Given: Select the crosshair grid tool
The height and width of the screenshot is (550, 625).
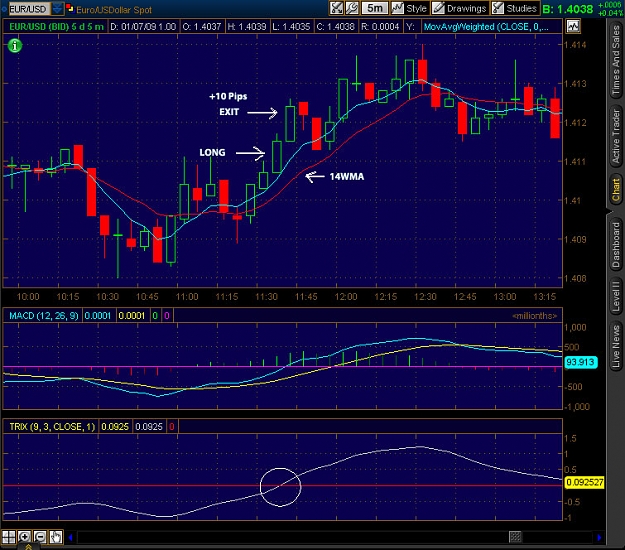Looking at the screenshot, I should [8, 537].
